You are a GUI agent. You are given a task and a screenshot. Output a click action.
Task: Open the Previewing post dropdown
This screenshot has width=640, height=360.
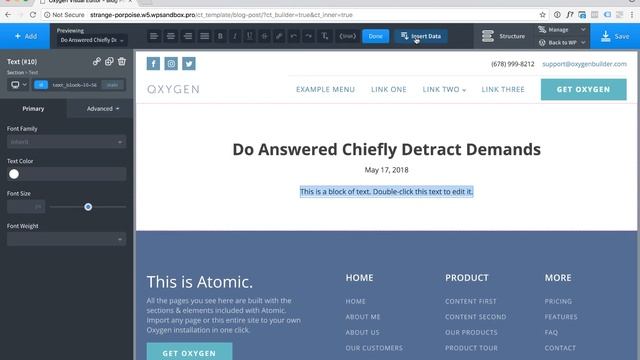92,40
